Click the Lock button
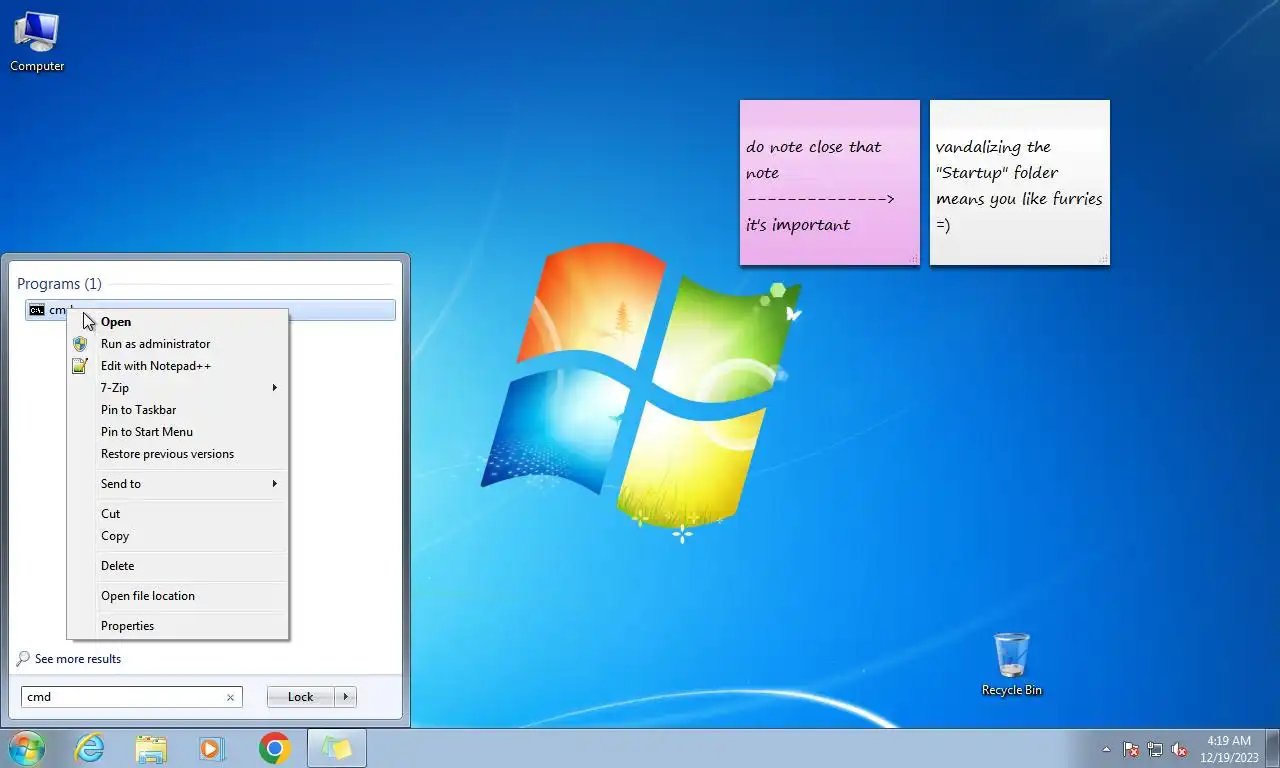The image size is (1280, 768). click(300, 697)
